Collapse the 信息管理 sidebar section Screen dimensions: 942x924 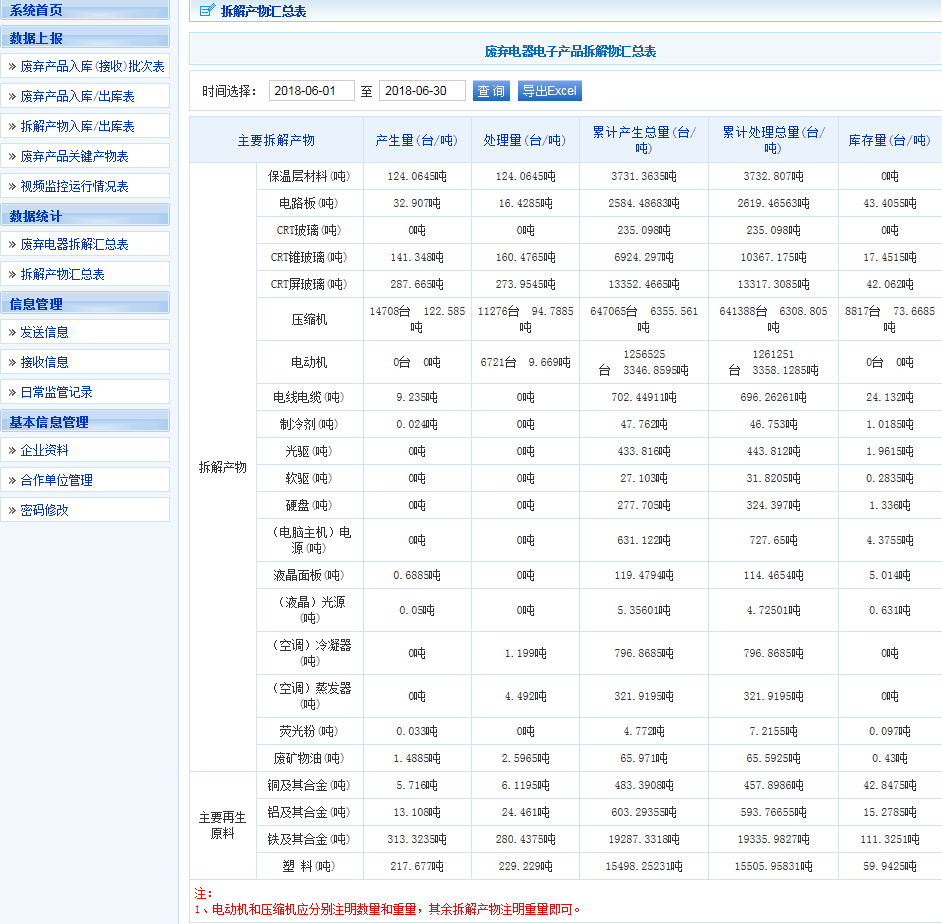coord(36,304)
